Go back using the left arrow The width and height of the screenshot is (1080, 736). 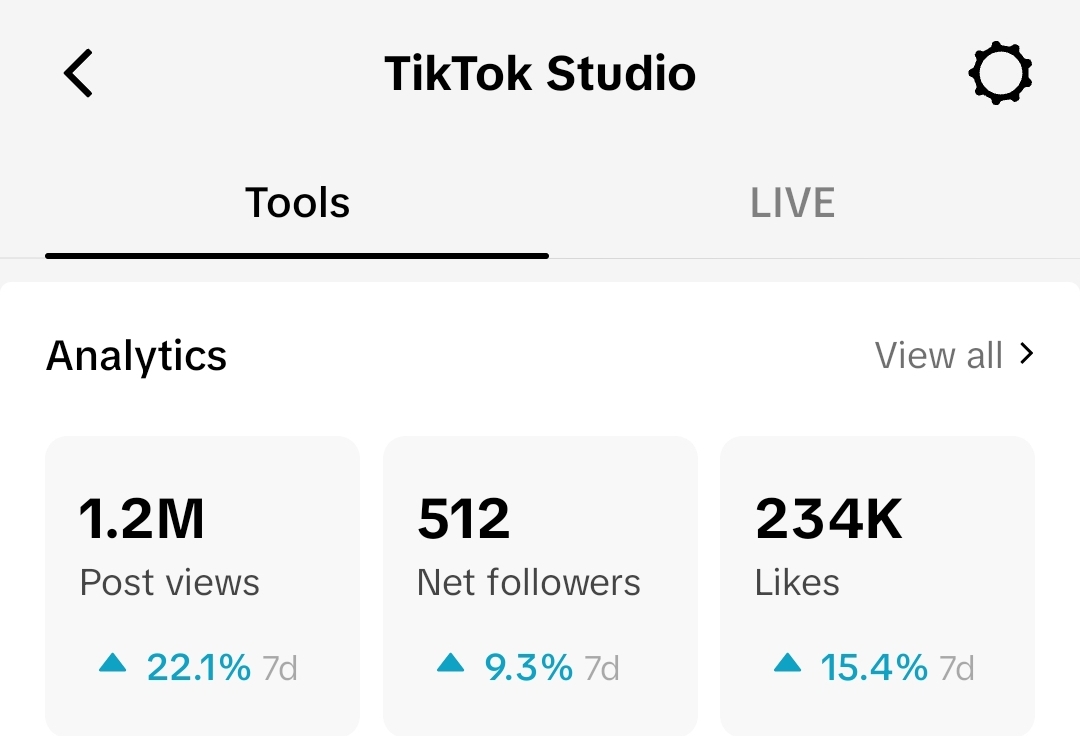[78, 74]
